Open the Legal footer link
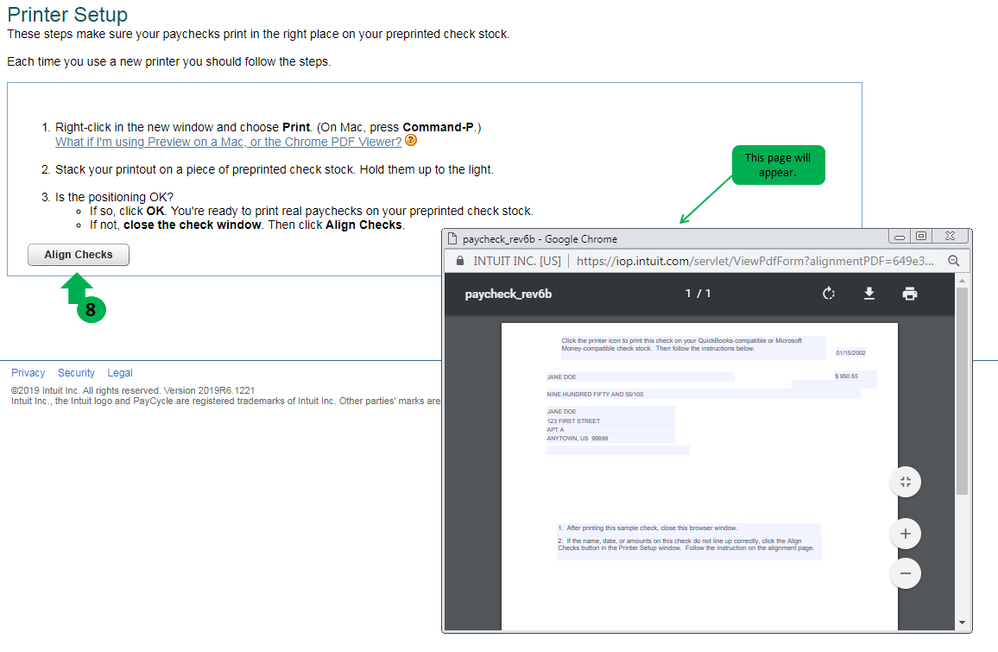 coord(120,373)
